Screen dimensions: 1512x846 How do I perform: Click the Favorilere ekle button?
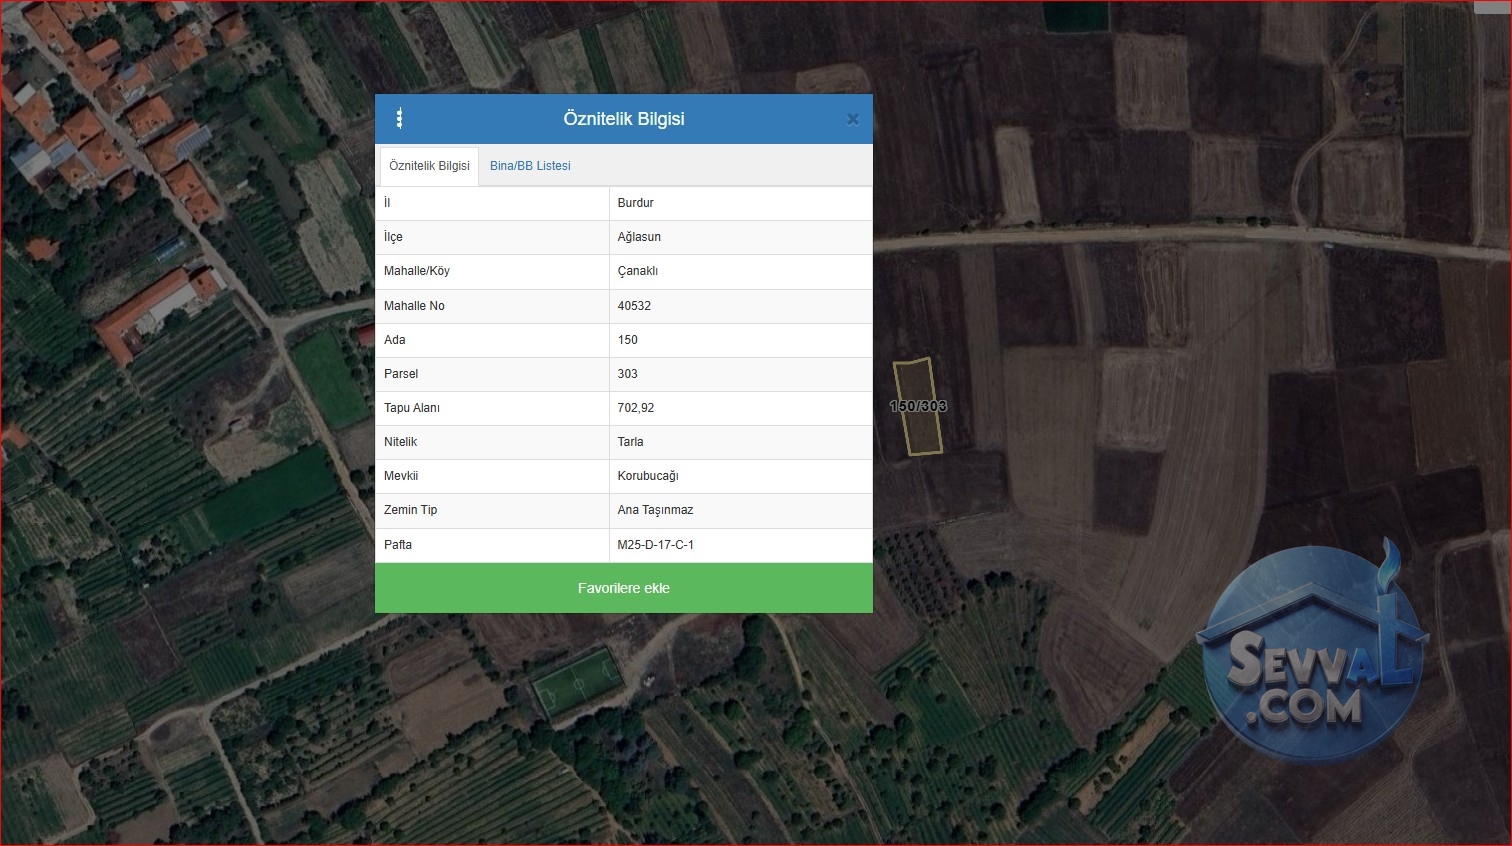click(624, 588)
